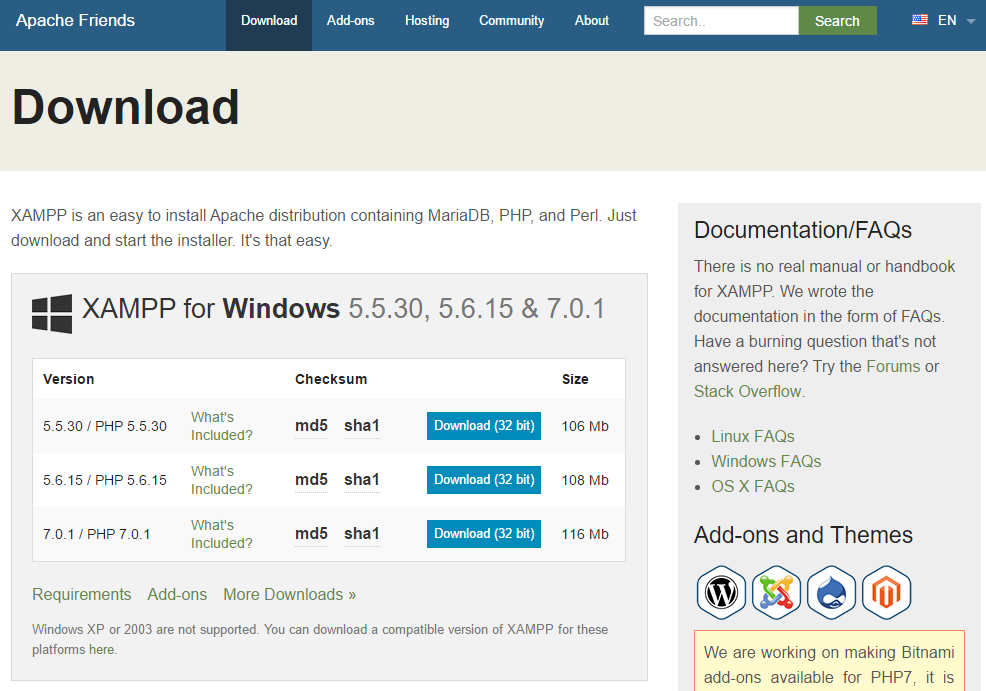Open OS X FAQs
Screen dimensions: 986x691
tap(753, 487)
